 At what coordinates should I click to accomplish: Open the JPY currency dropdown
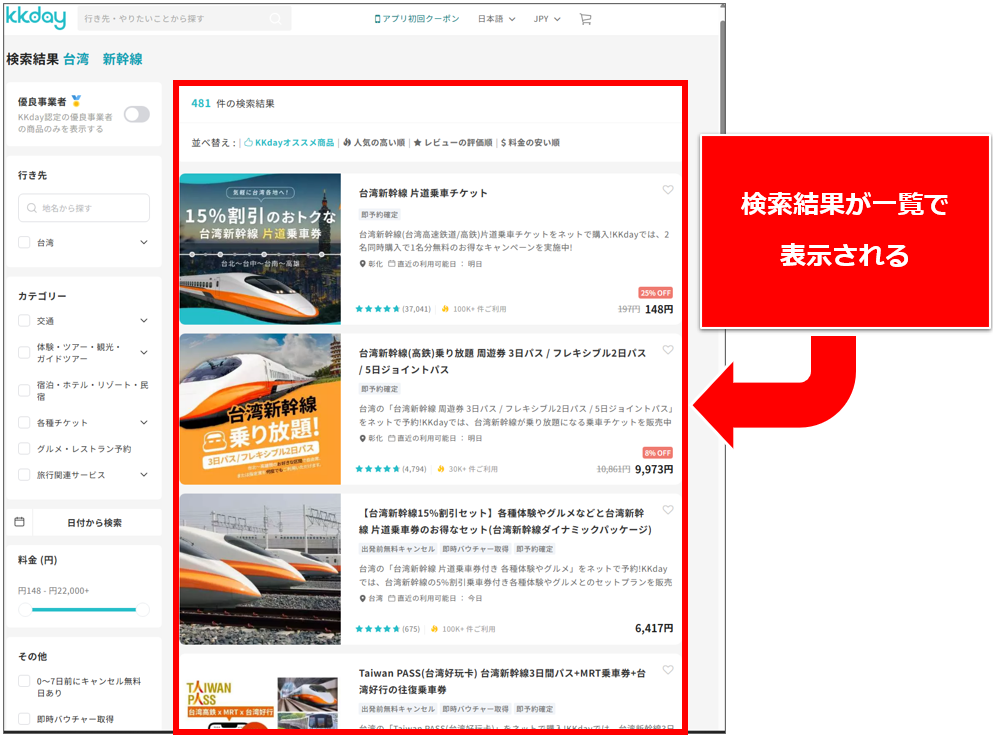tap(547, 19)
